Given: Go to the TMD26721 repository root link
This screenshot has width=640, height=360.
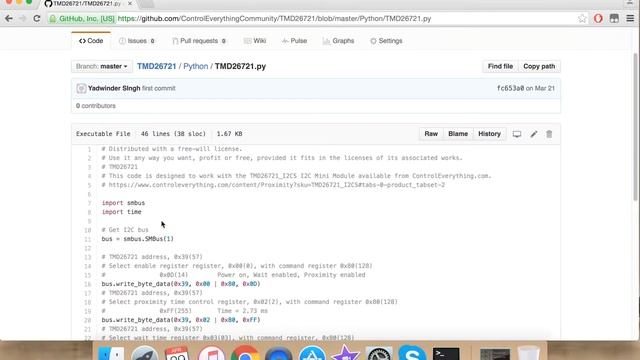Looking at the screenshot, I should click(156, 66).
